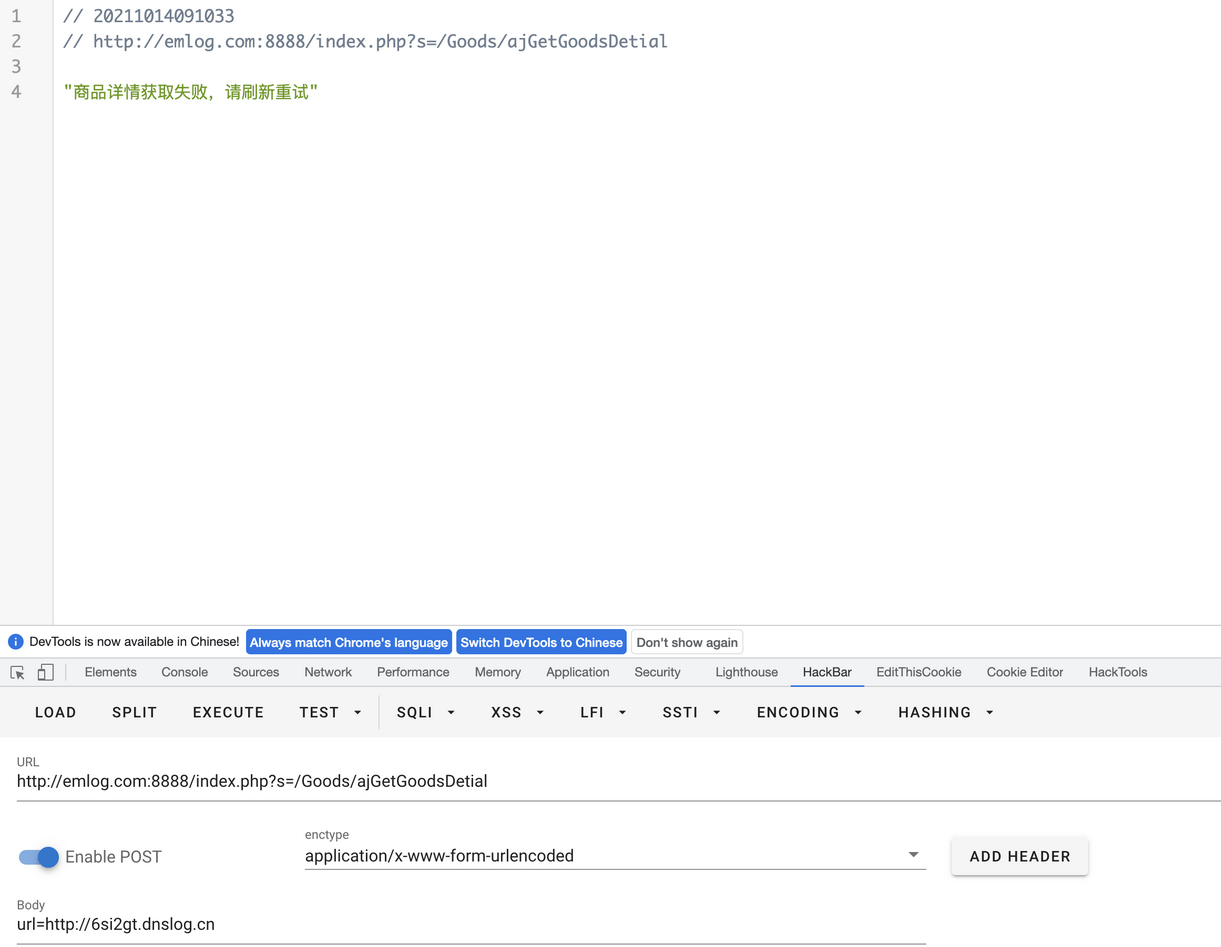Viewport: 1221px width, 947px height.
Task: Switch to the Console tab
Action: tap(185, 672)
